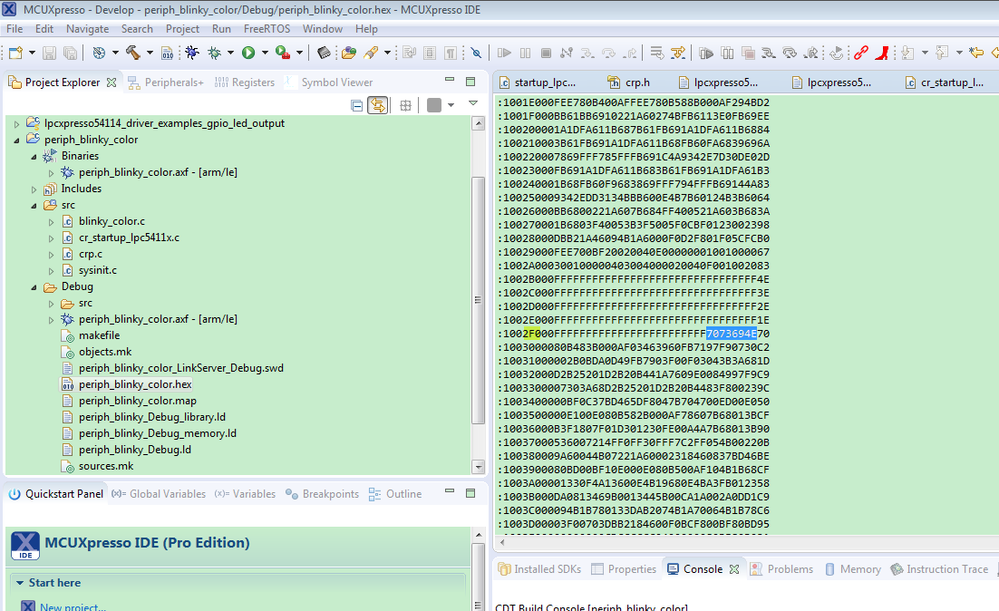This screenshot has width=999, height=611.
Task: Open the Navigate menu
Action: click(87, 29)
